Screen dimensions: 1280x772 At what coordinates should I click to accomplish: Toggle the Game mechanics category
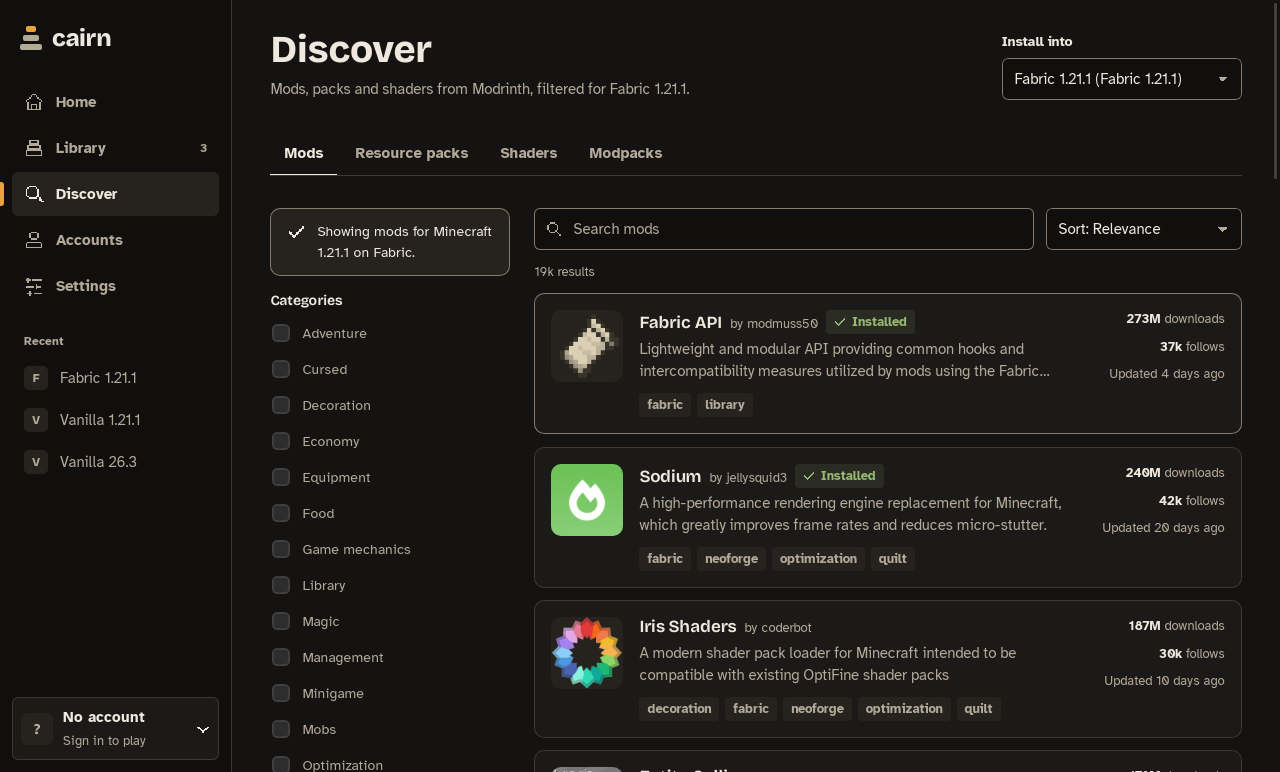click(x=281, y=549)
